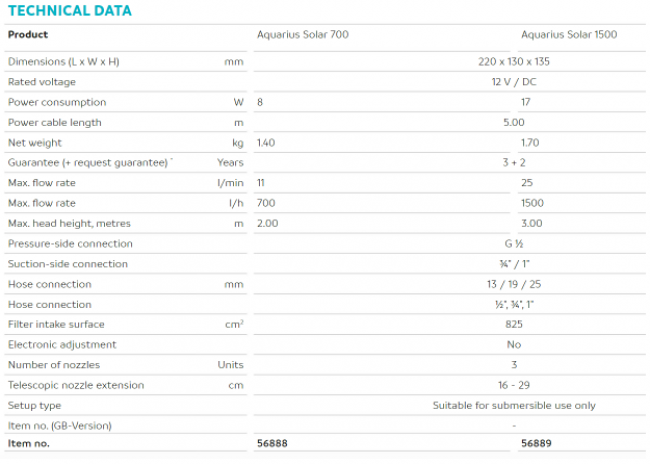Click Suitable for submersible use only
650x464 pixels.
pos(514,406)
